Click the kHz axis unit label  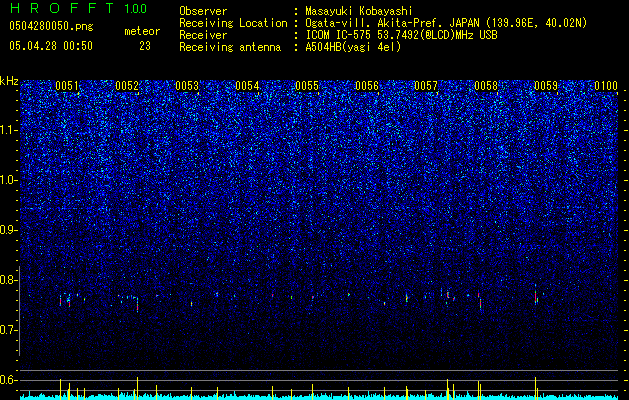[9, 81]
